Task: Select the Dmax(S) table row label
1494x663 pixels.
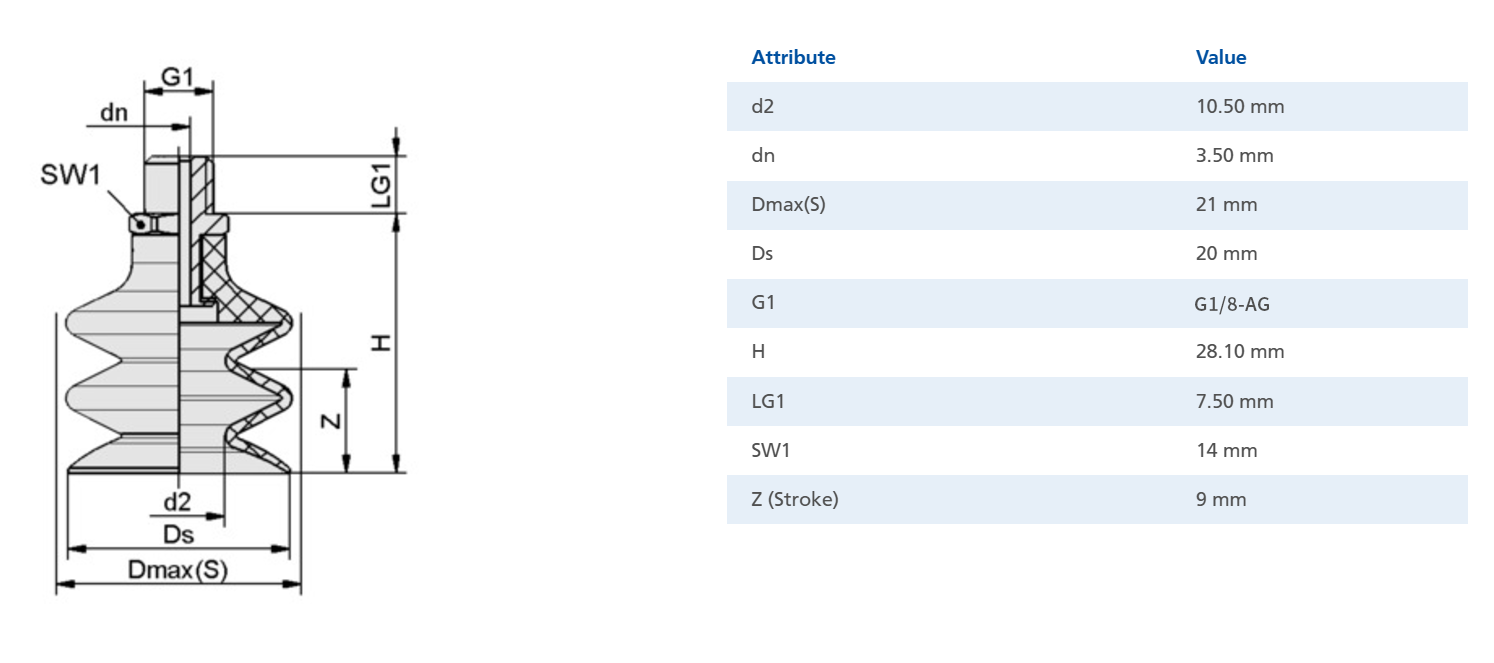Action: [x=788, y=205]
